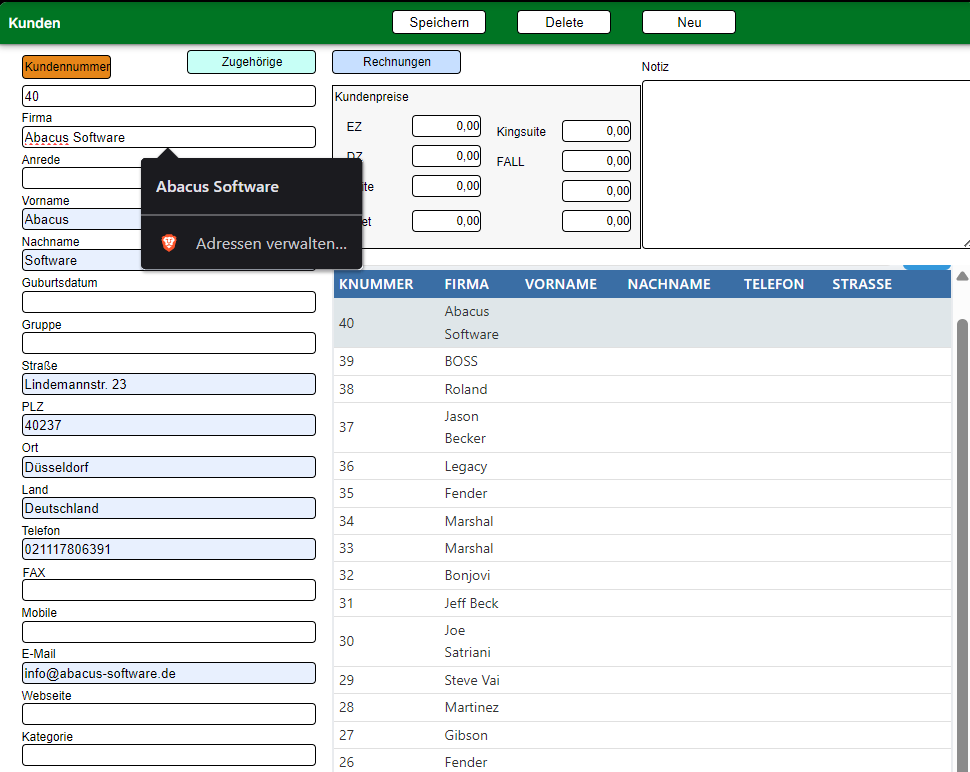This screenshot has width=970, height=772.
Task: Select customer row 39 BOSS
Action: coord(642,361)
